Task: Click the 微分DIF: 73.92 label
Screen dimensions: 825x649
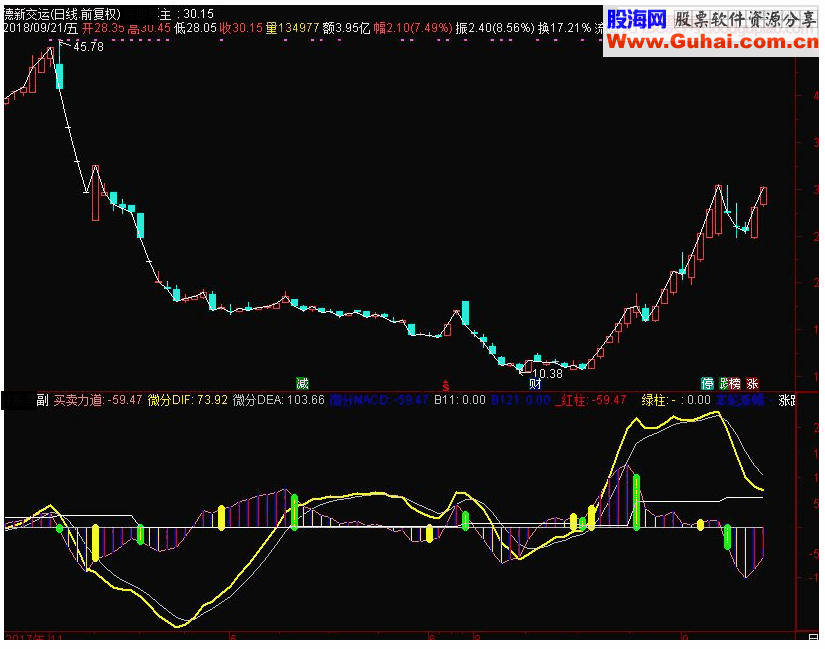Action: [188, 400]
